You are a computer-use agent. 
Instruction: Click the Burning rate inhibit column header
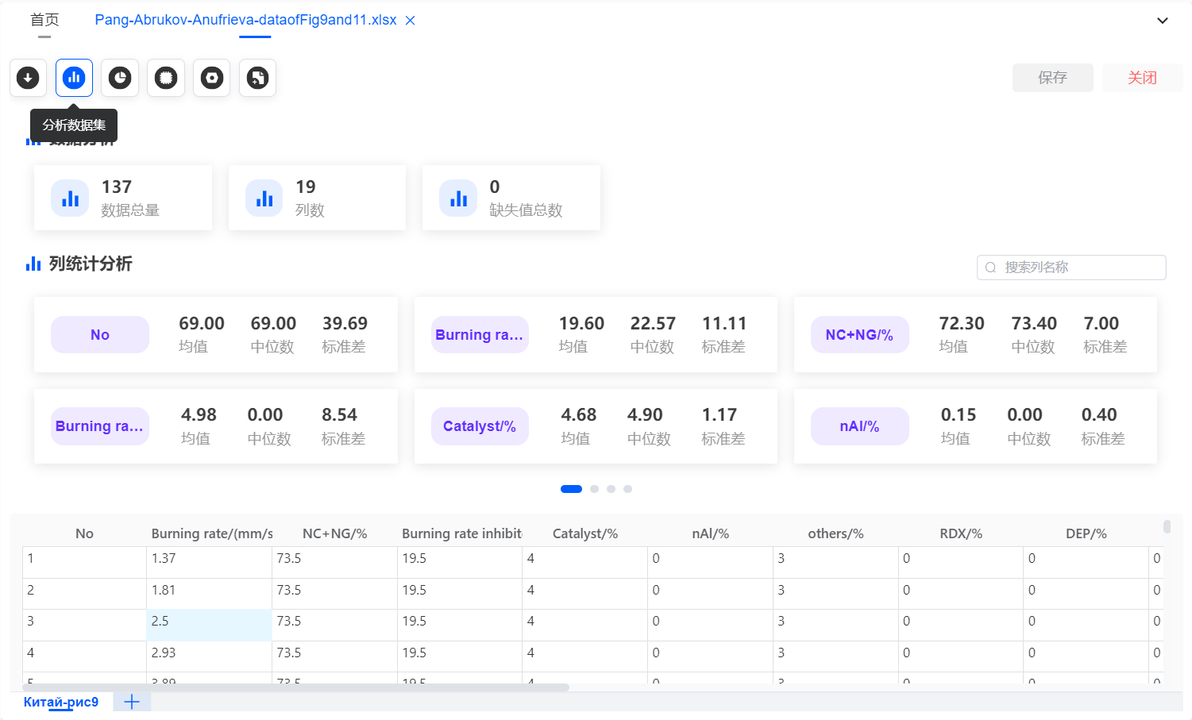(x=460, y=534)
